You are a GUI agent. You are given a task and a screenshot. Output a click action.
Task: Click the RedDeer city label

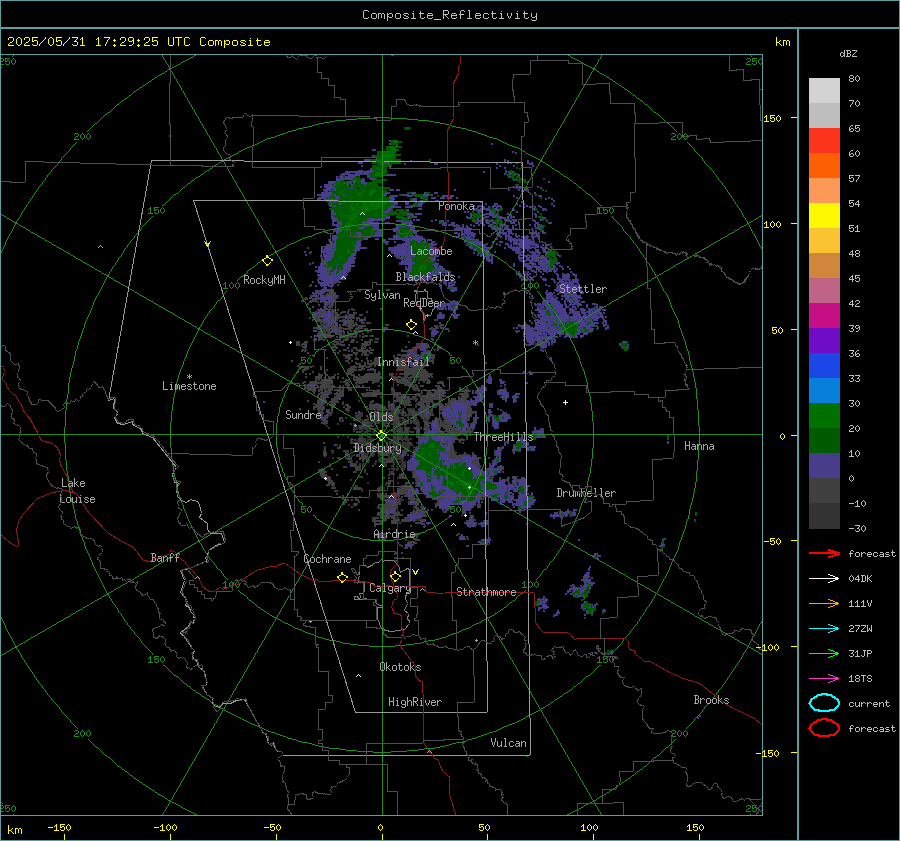[424, 303]
